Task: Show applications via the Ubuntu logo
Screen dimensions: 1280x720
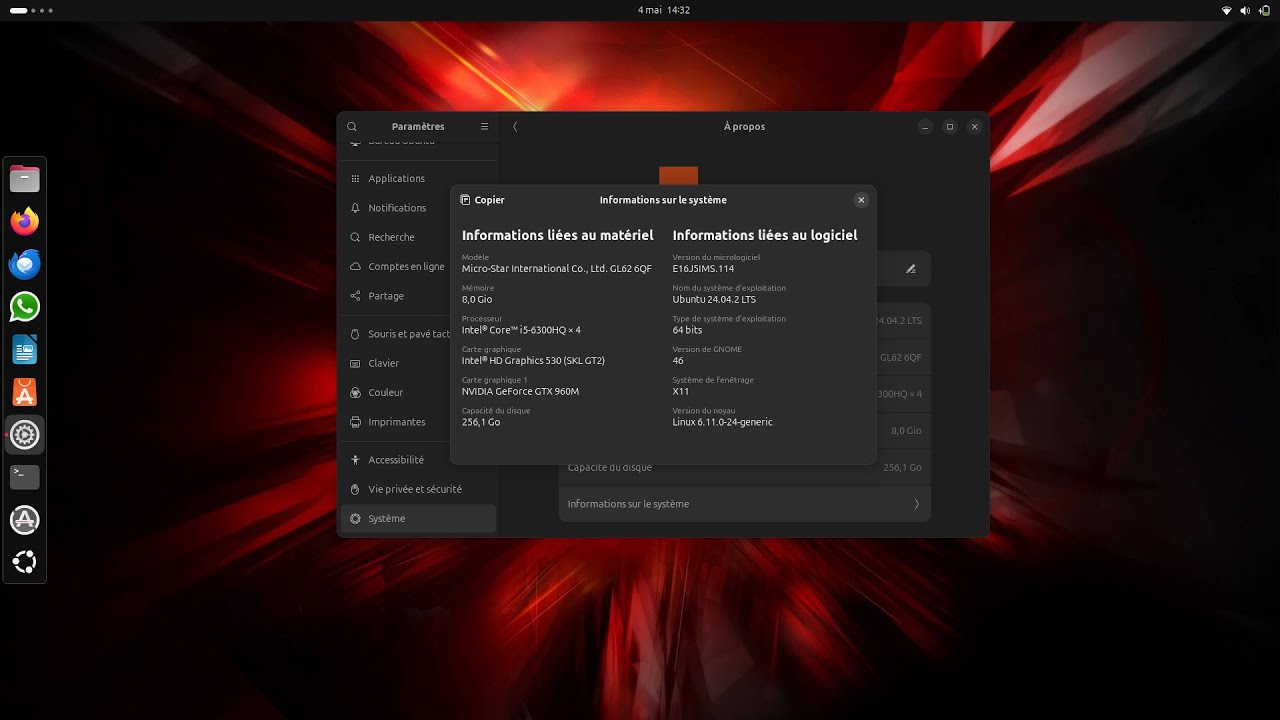Action: [x=25, y=562]
